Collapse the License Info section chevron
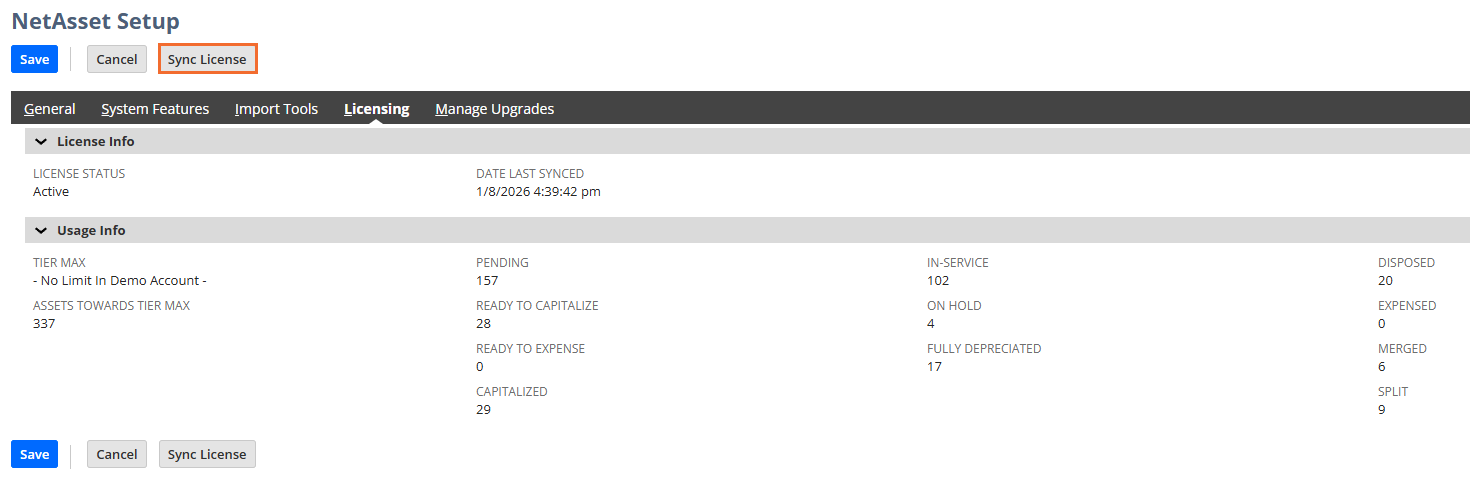1470x485 pixels. pyautogui.click(x=41, y=142)
